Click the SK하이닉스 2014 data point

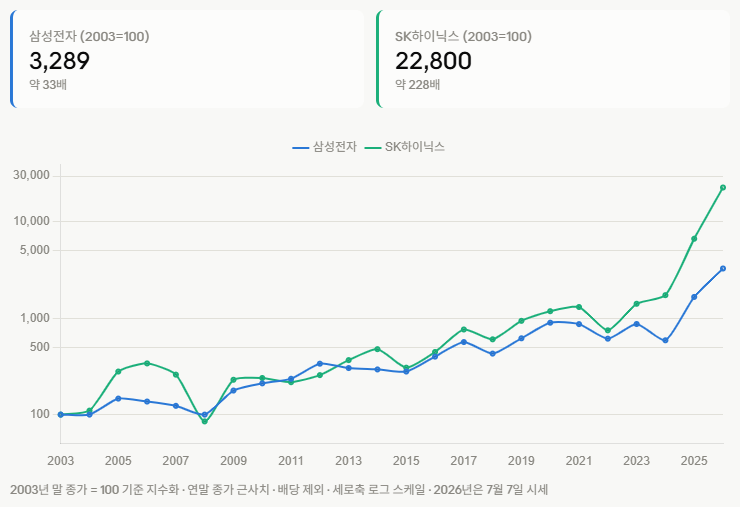(377, 349)
